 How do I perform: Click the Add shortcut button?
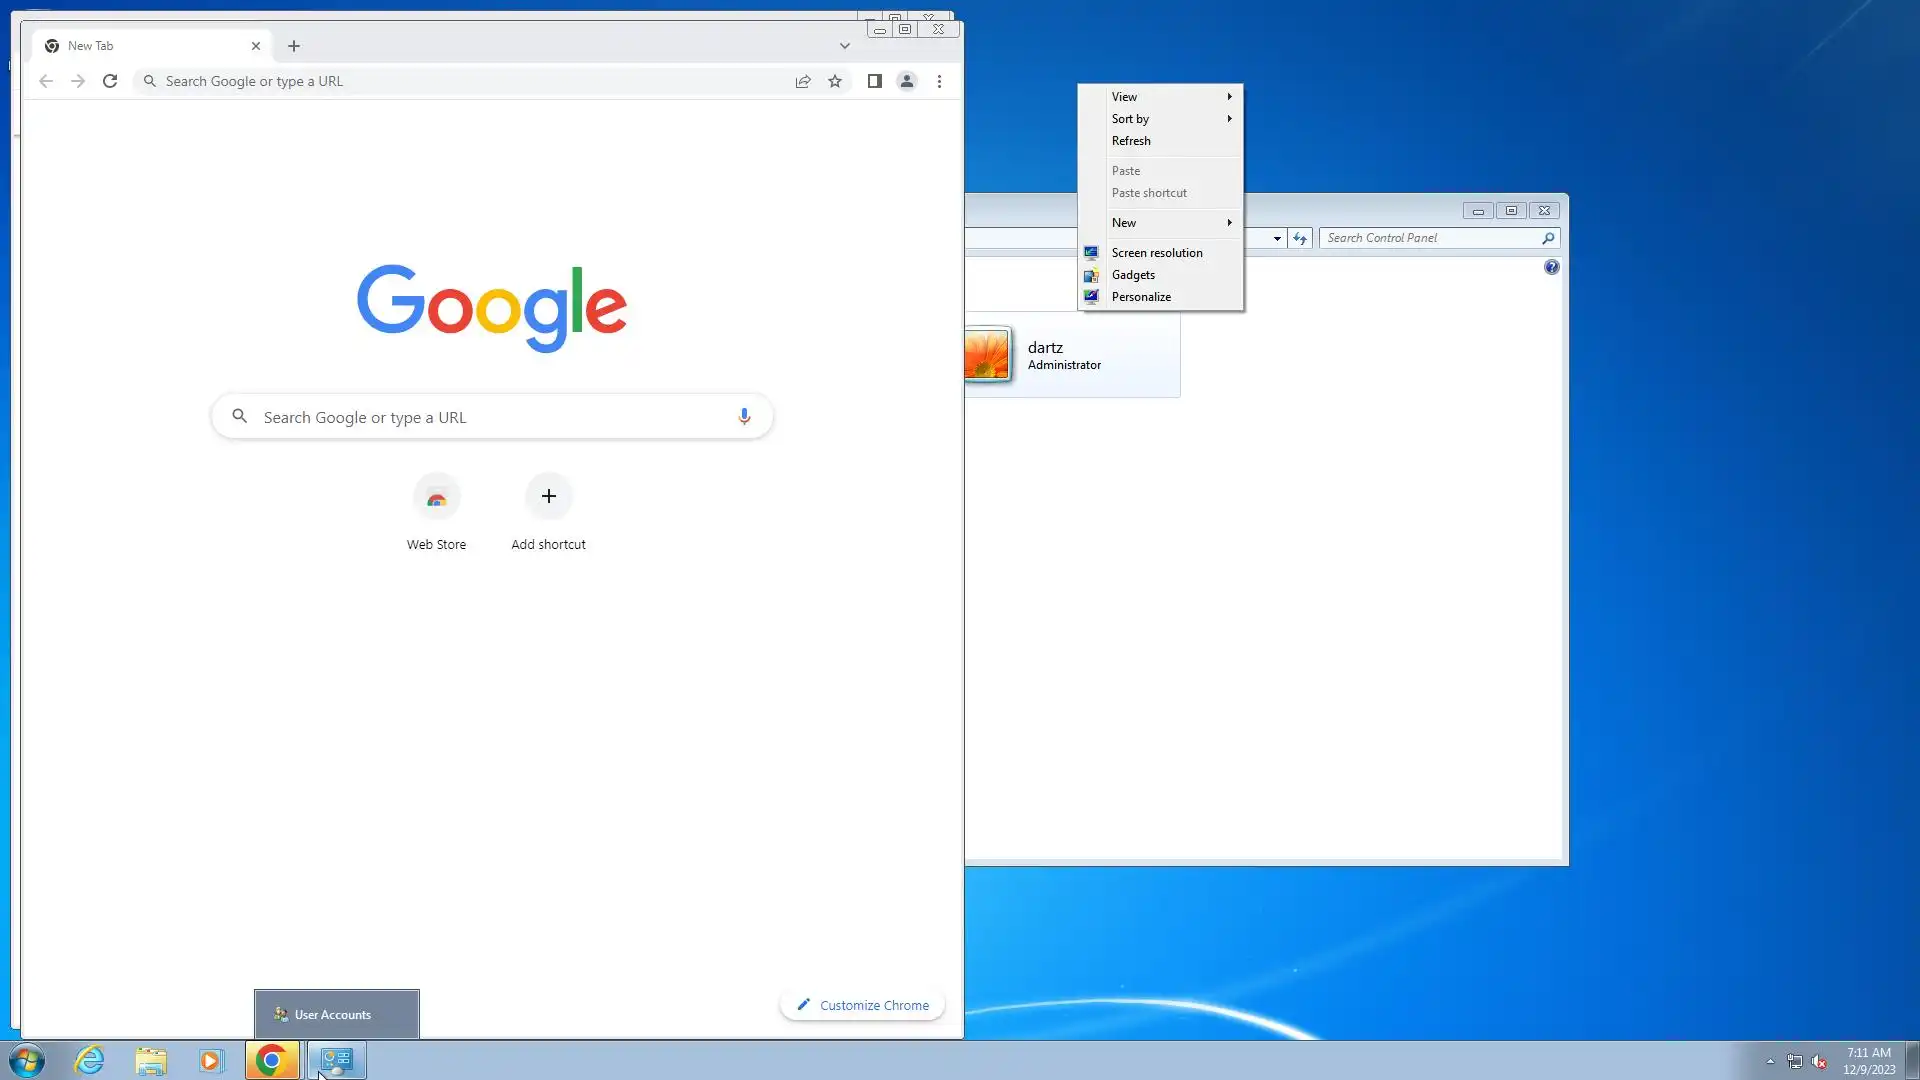548,497
